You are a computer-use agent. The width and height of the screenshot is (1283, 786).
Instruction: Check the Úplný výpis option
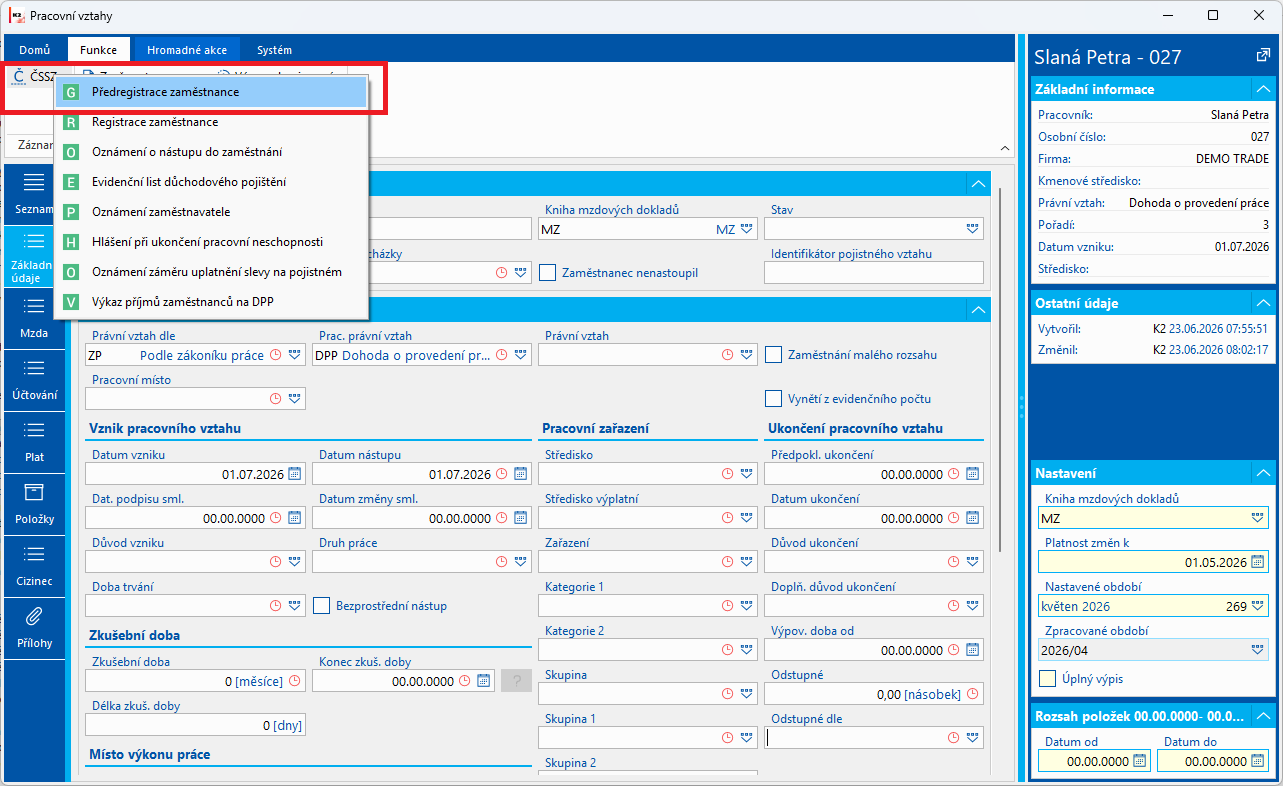[1048, 679]
